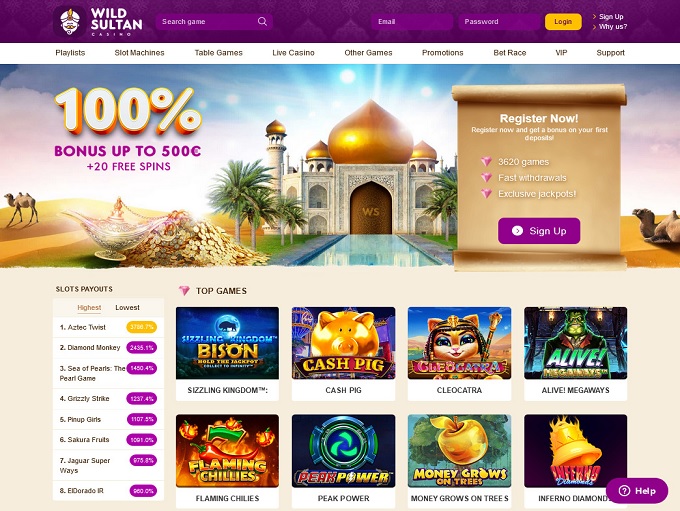680x511 pixels.
Task: Focus the Password input field
Action: click(499, 22)
